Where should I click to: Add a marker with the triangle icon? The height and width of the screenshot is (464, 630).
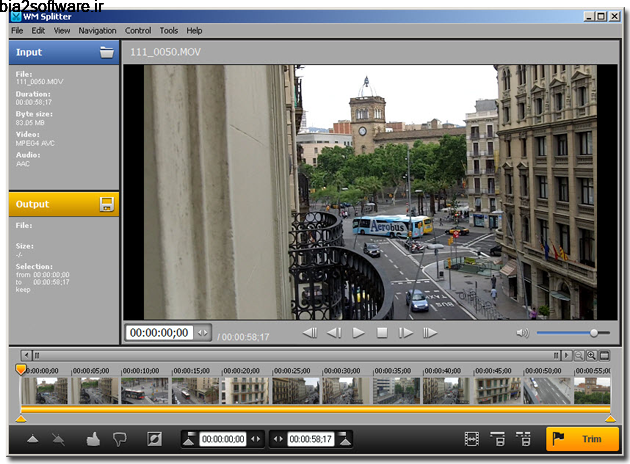point(32,439)
